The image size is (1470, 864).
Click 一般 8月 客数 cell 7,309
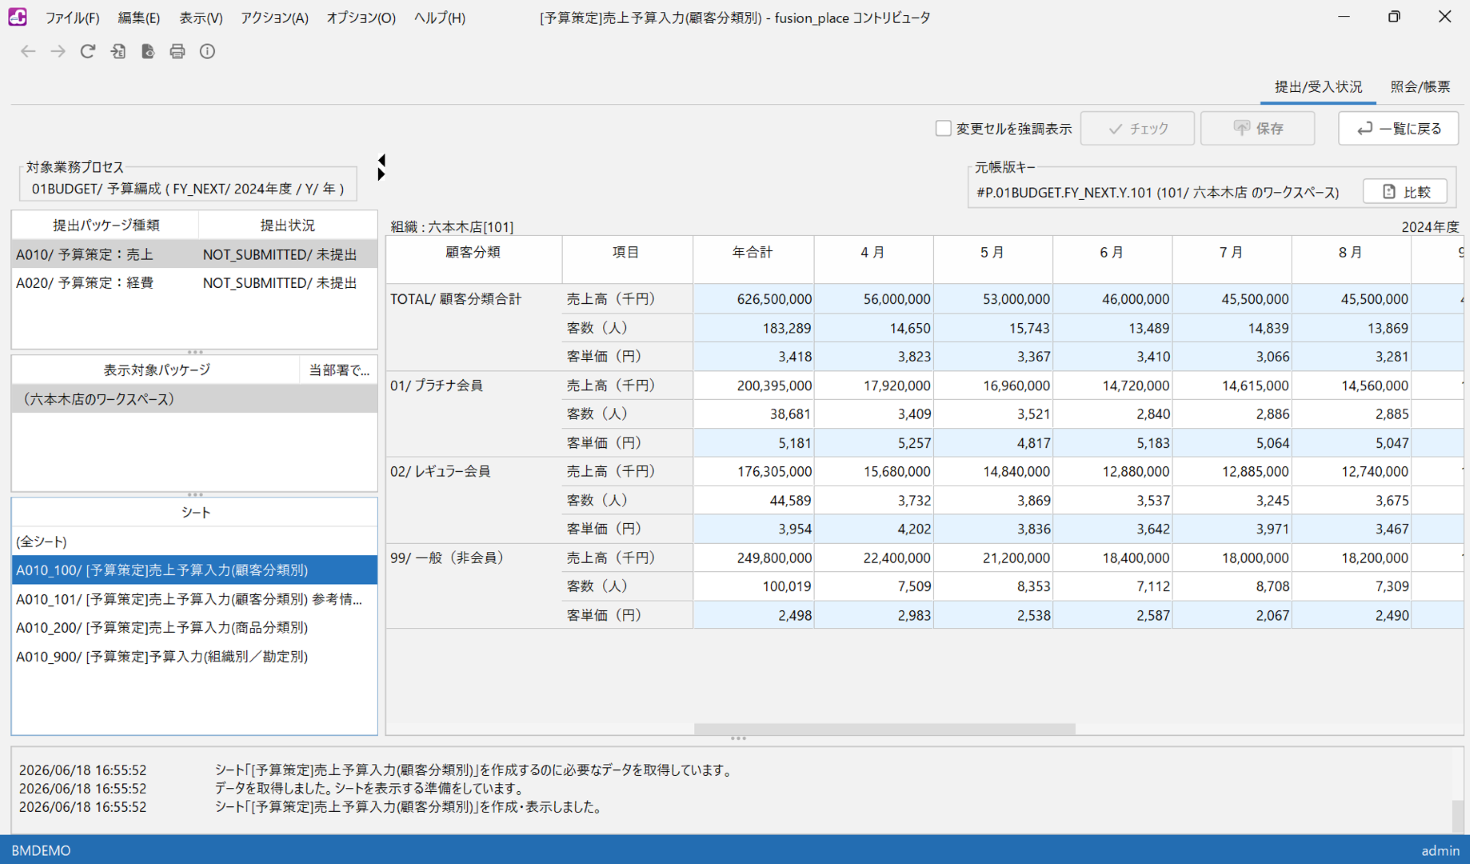pyautogui.click(x=1351, y=586)
